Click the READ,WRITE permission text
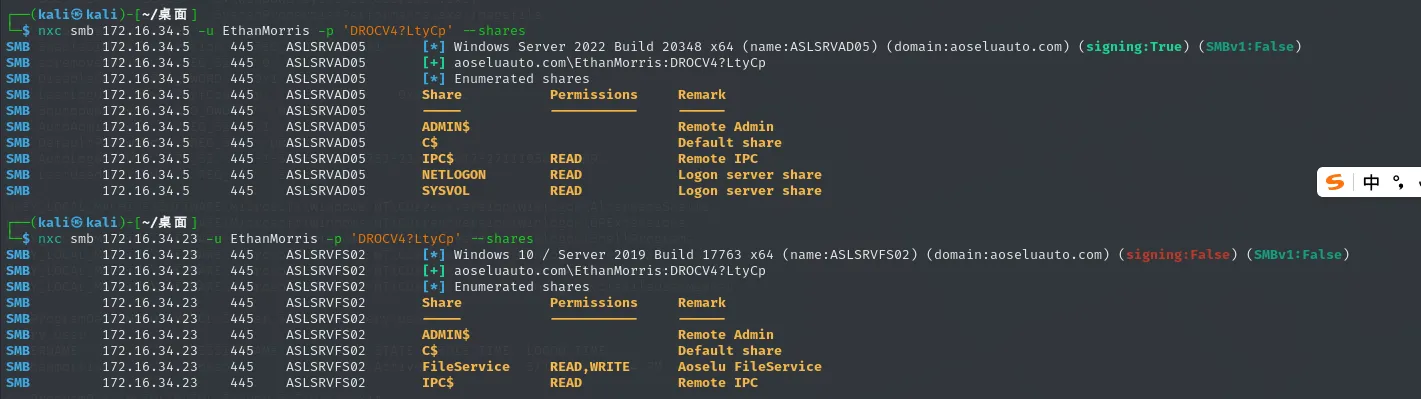The width and height of the screenshot is (1421, 399). pos(590,367)
